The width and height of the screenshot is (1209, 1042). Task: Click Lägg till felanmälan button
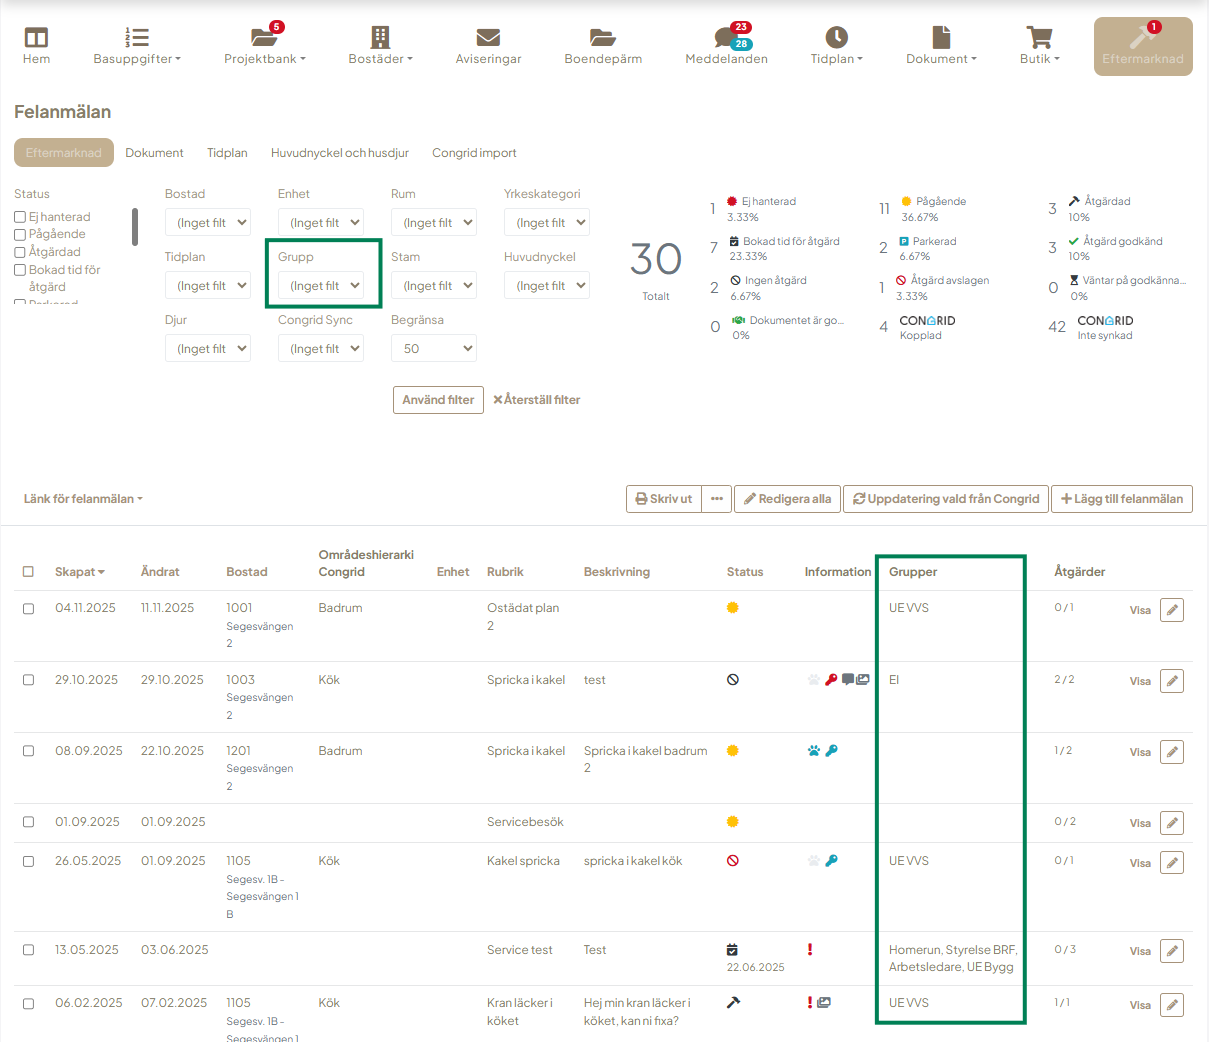coord(1121,499)
